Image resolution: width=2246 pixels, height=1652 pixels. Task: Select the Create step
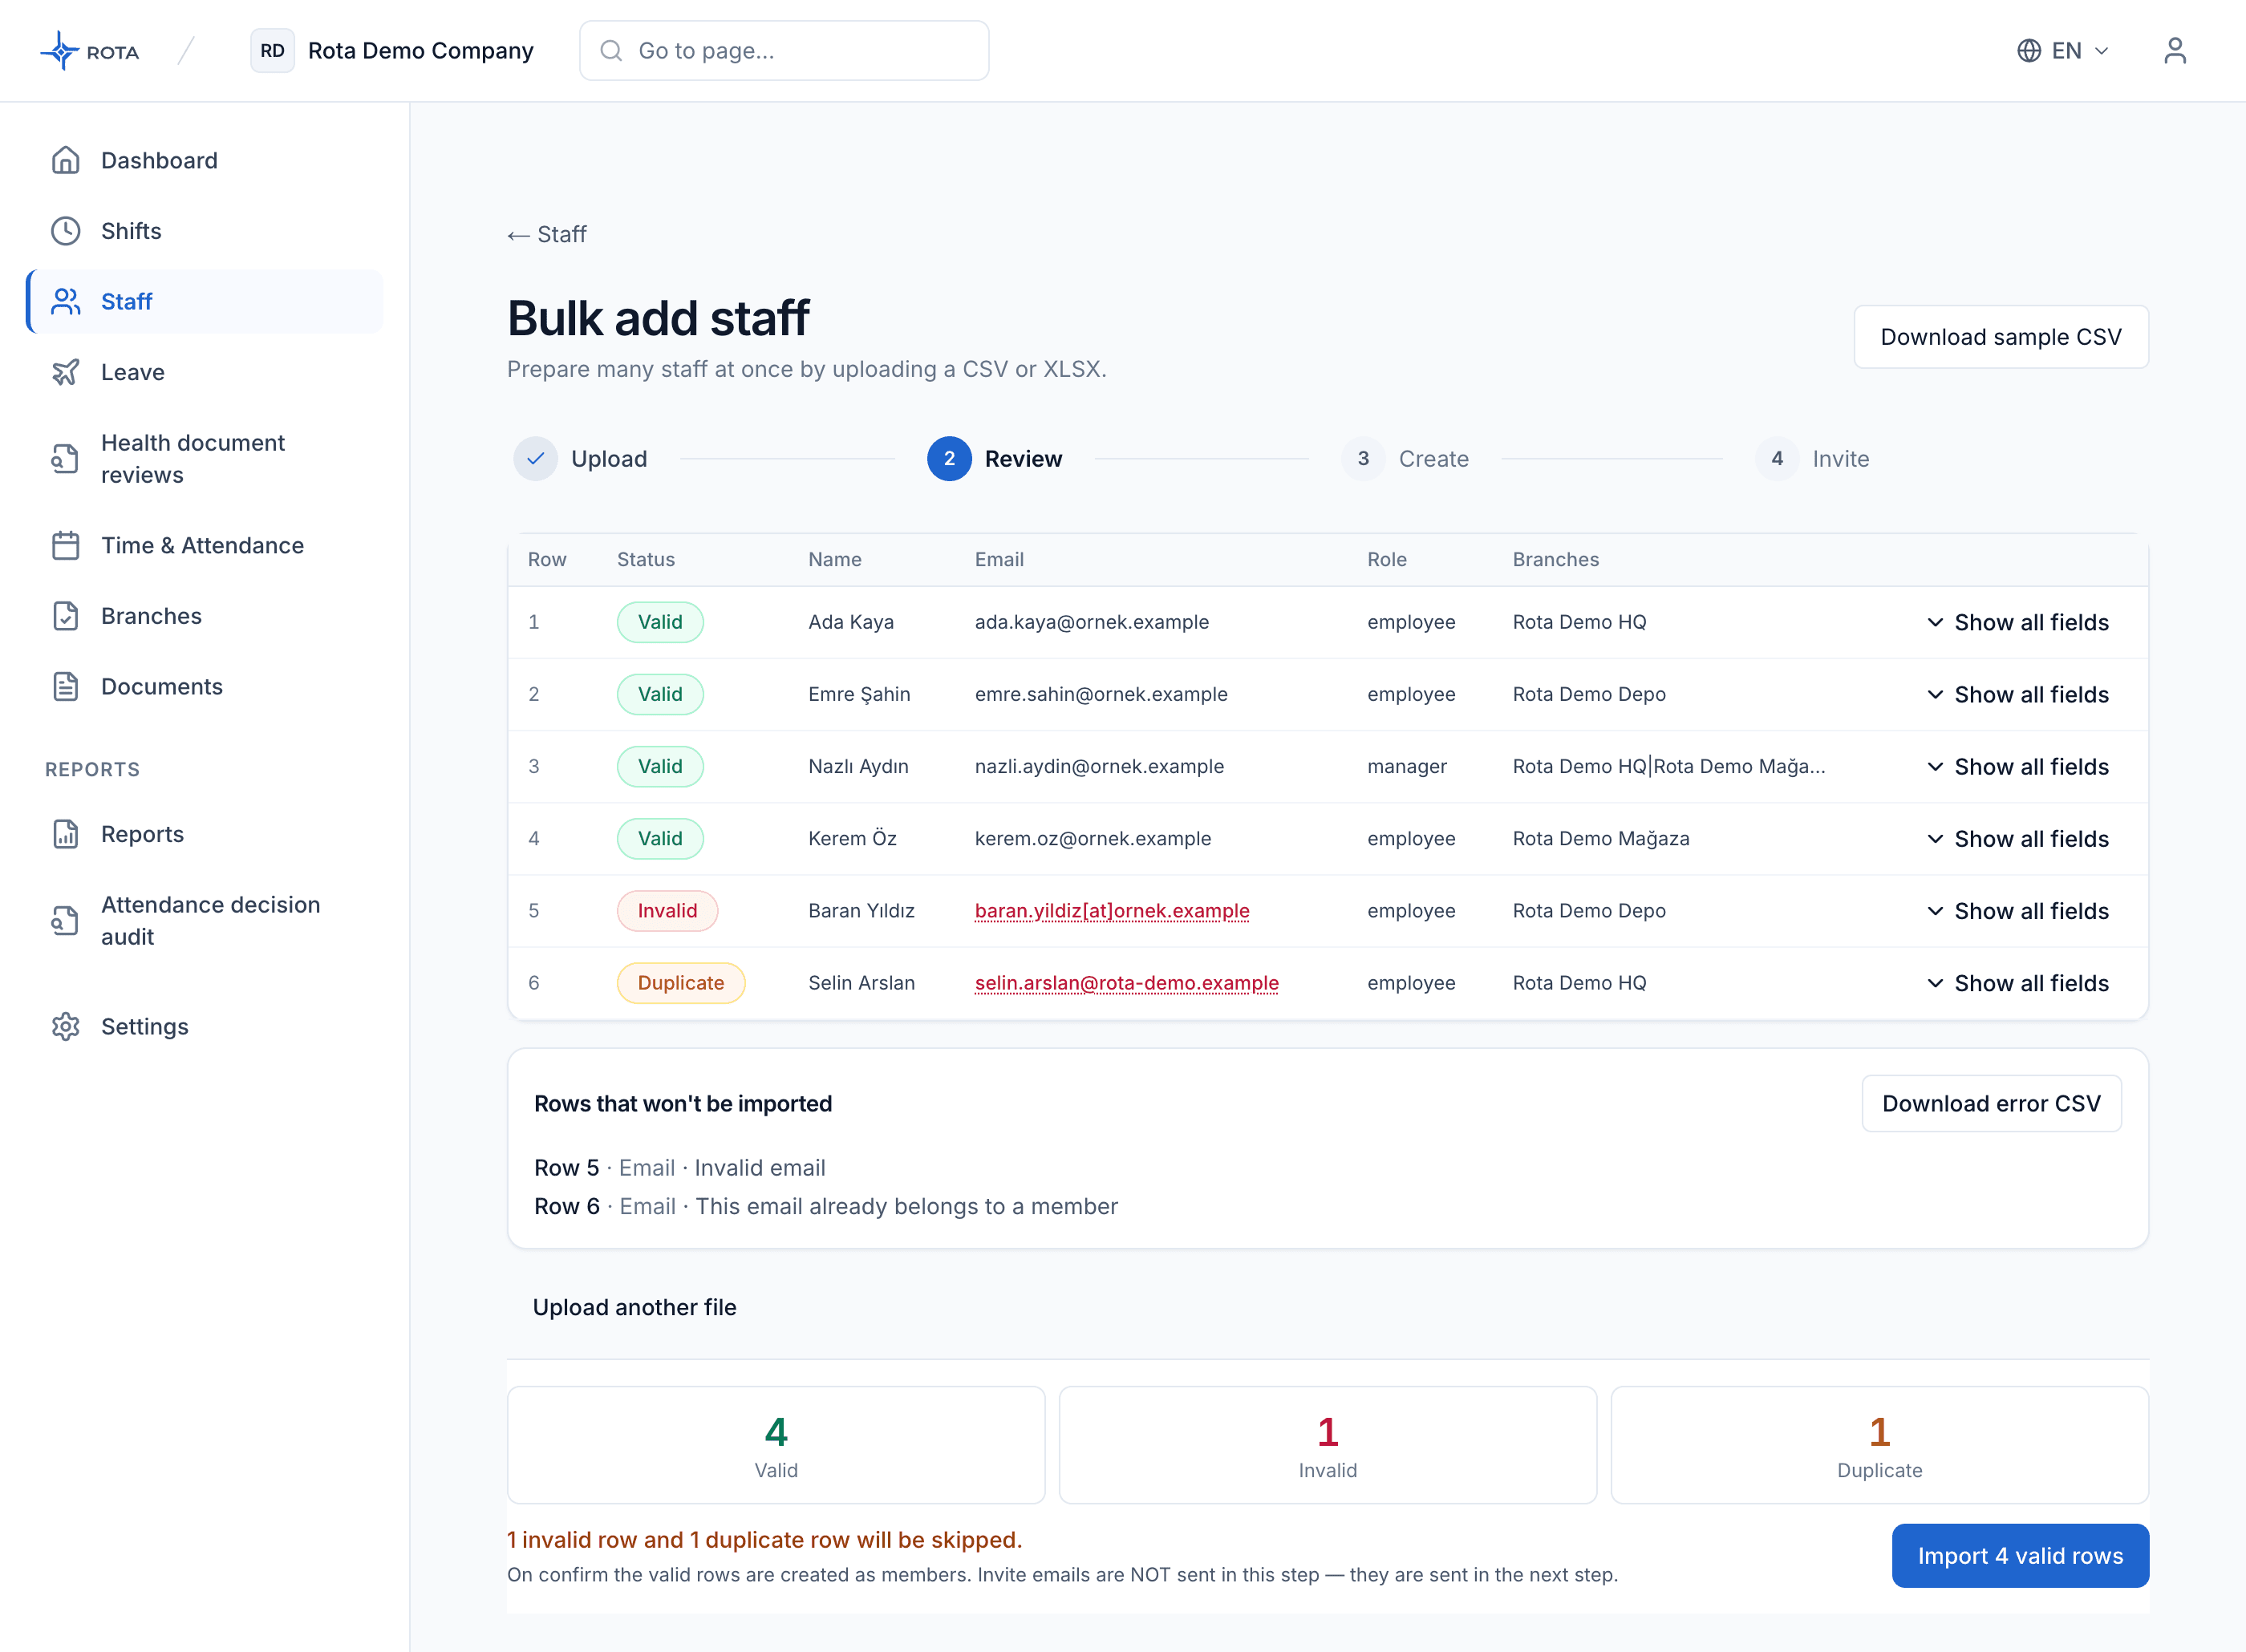click(x=1405, y=459)
